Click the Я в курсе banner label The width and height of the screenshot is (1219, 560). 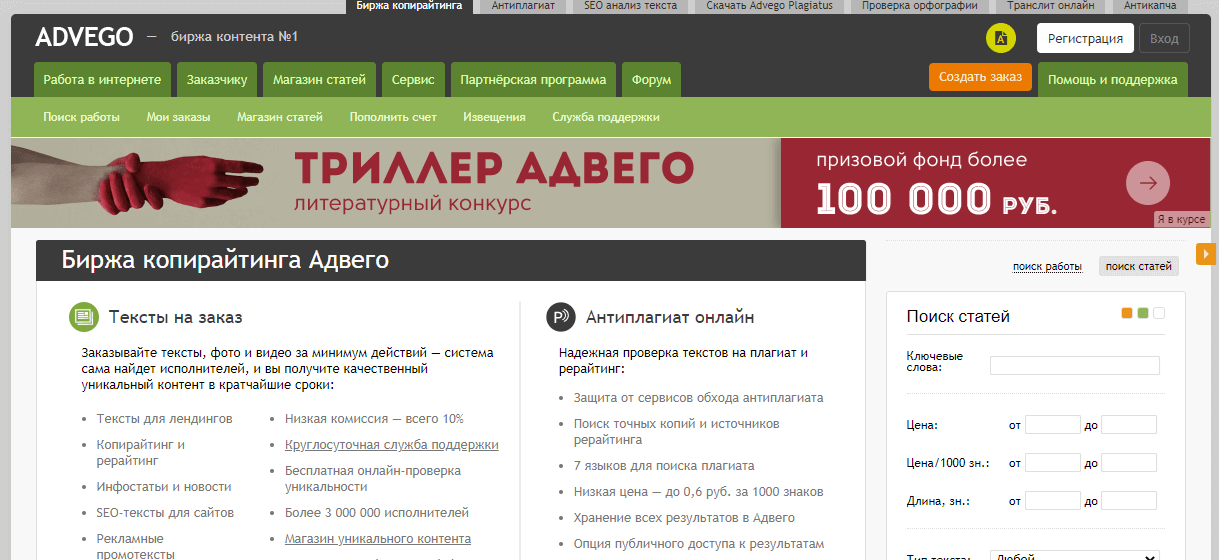(1181, 219)
